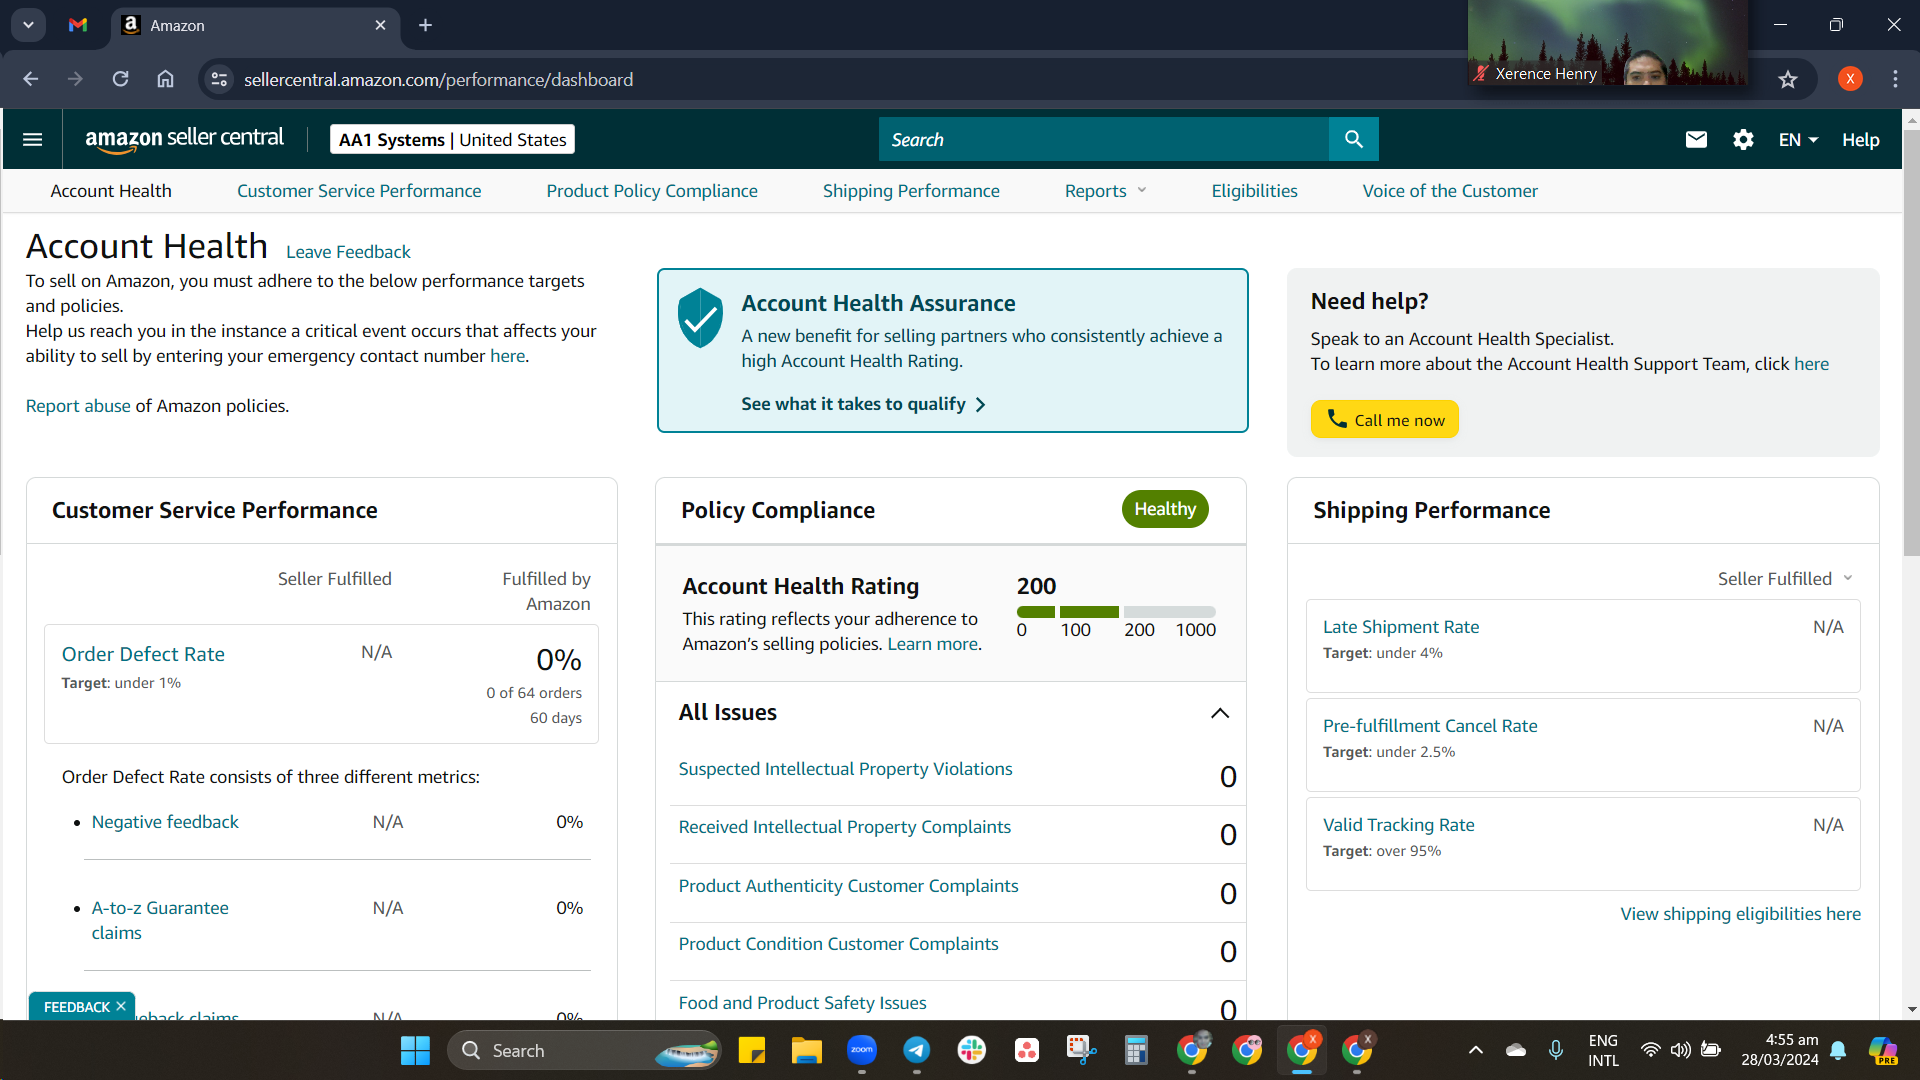Screen dimensions: 1920x1080
Task: Open the browser home page
Action: (166, 79)
